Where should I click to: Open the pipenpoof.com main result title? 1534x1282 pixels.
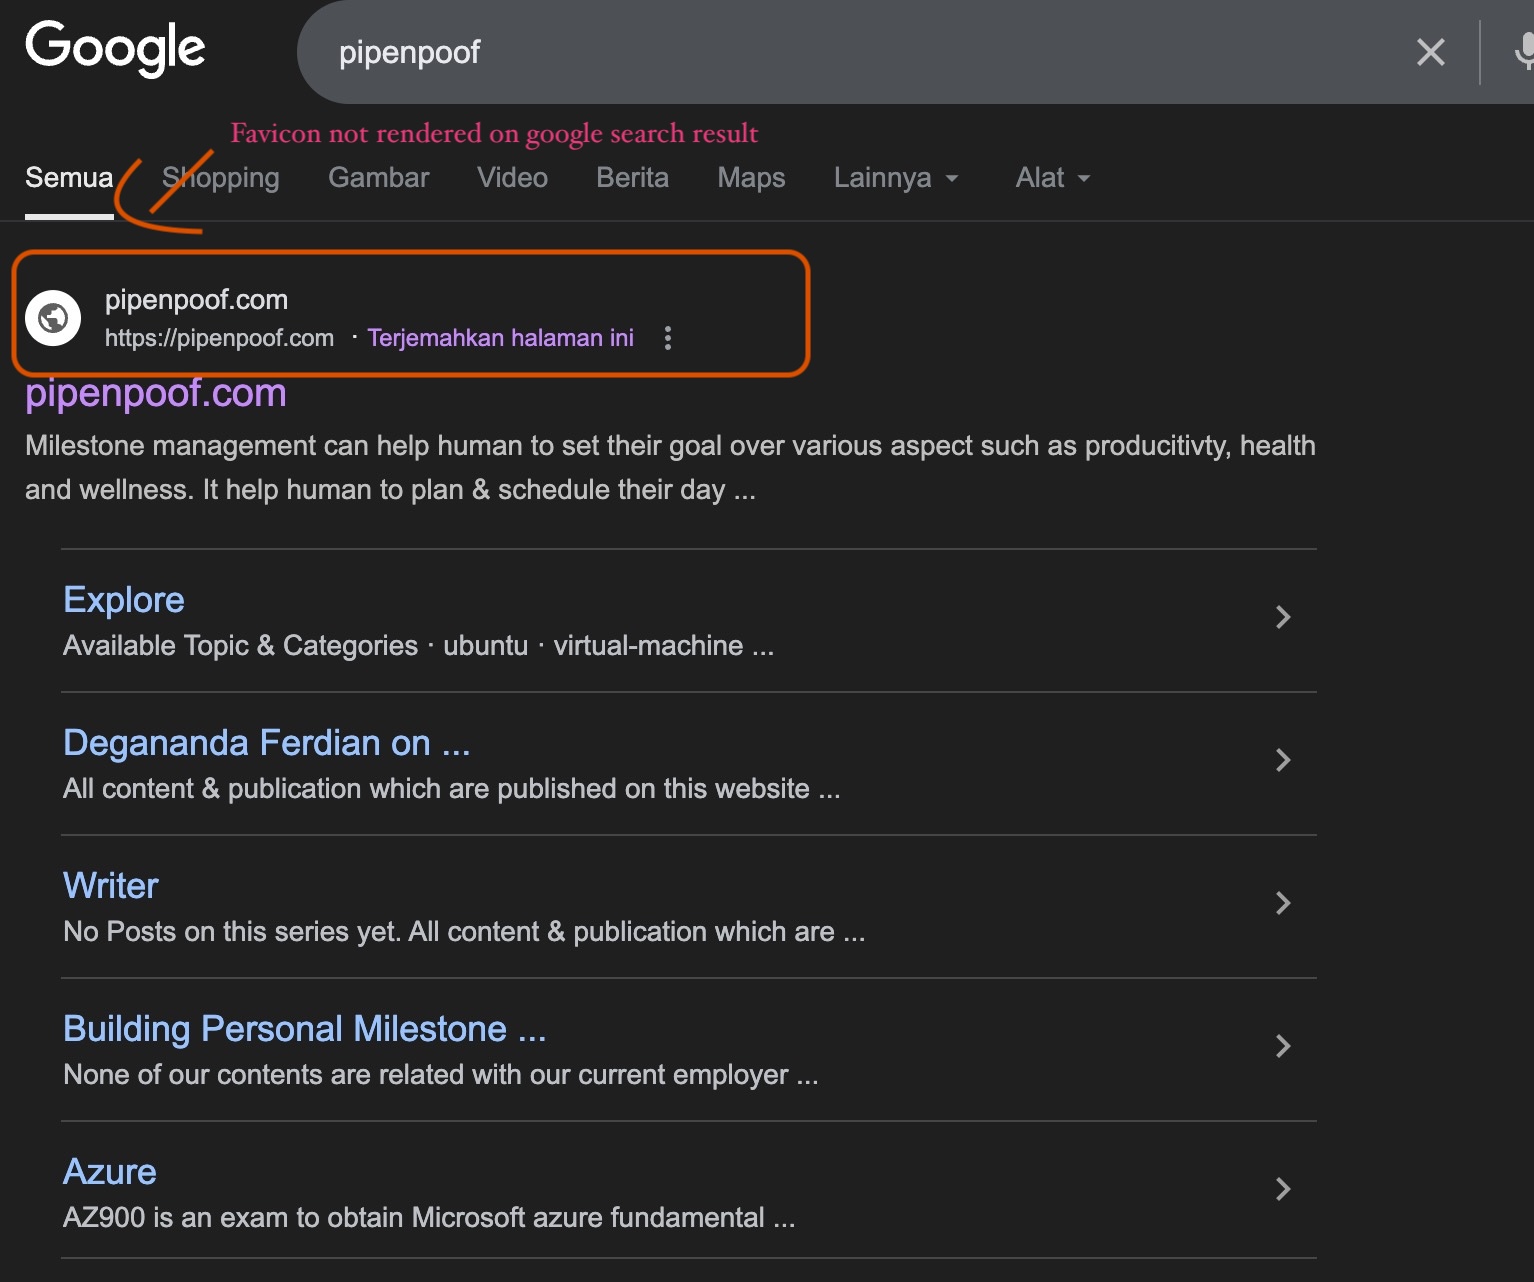coord(156,394)
